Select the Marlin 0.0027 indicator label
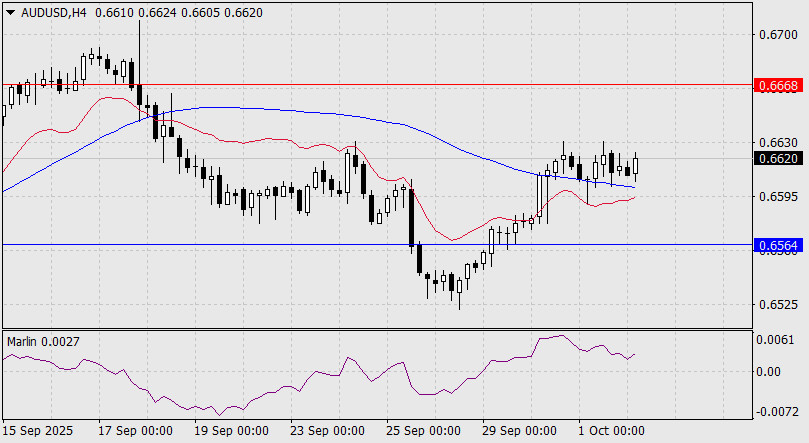 click(x=43, y=341)
